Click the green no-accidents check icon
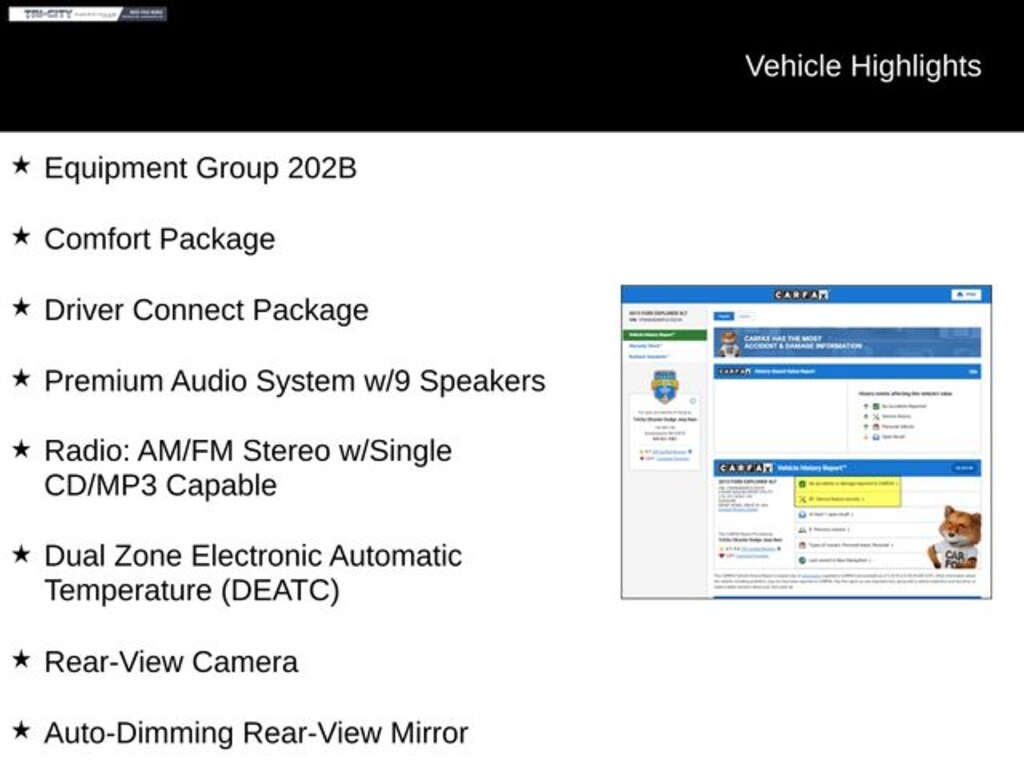This screenshot has height=768, width=1024. click(x=802, y=483)
